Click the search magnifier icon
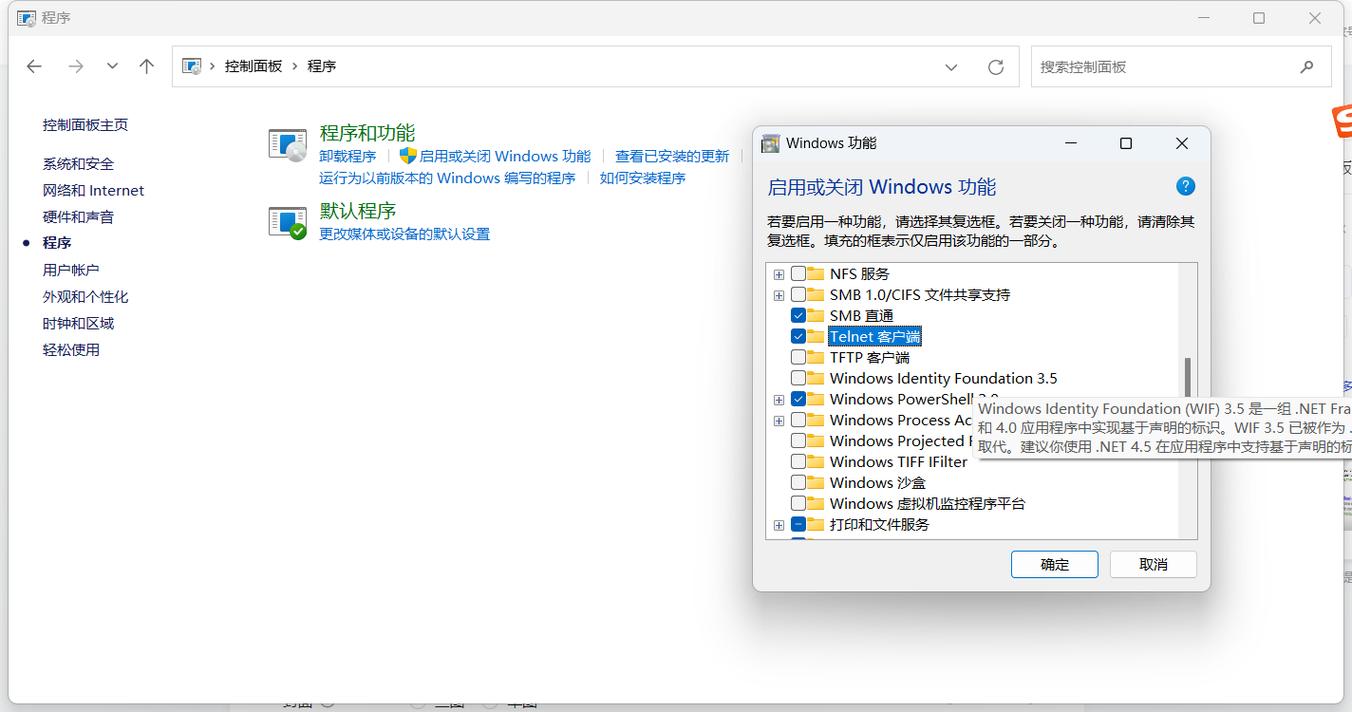 (x=1307, y=67)
